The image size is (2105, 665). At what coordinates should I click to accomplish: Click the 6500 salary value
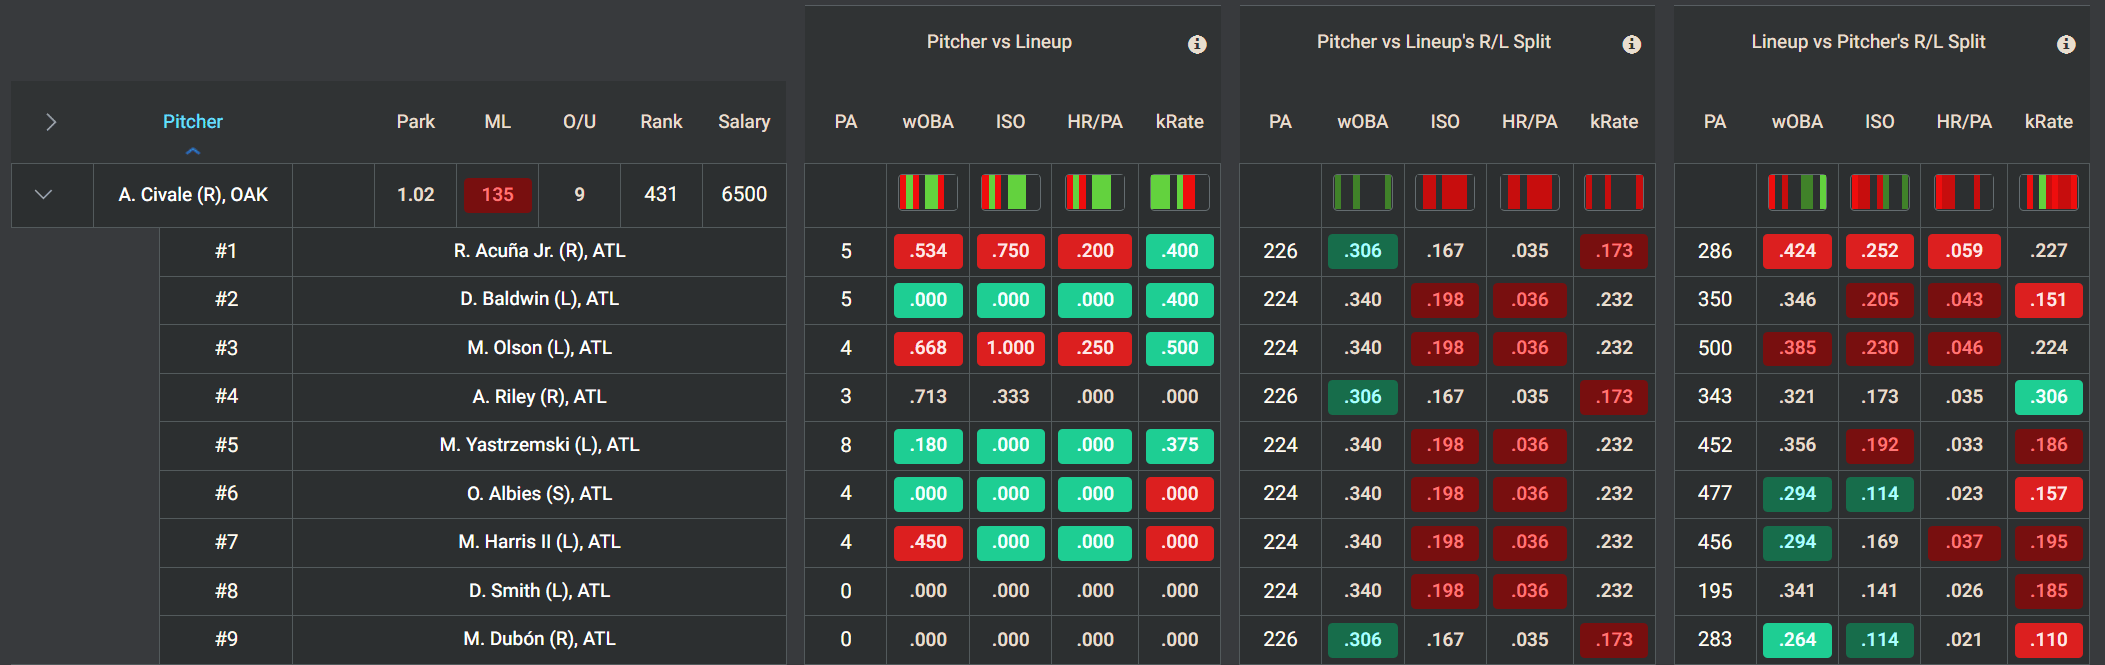[744, 195]
